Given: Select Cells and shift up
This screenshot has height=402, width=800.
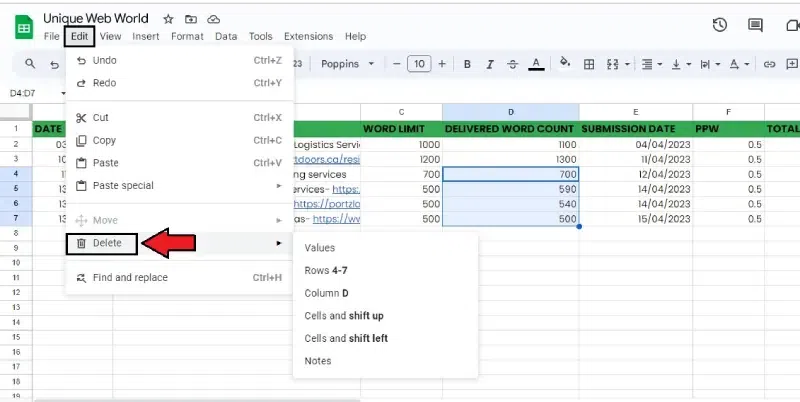Looking at the screenshot, I should pos(385,316).
